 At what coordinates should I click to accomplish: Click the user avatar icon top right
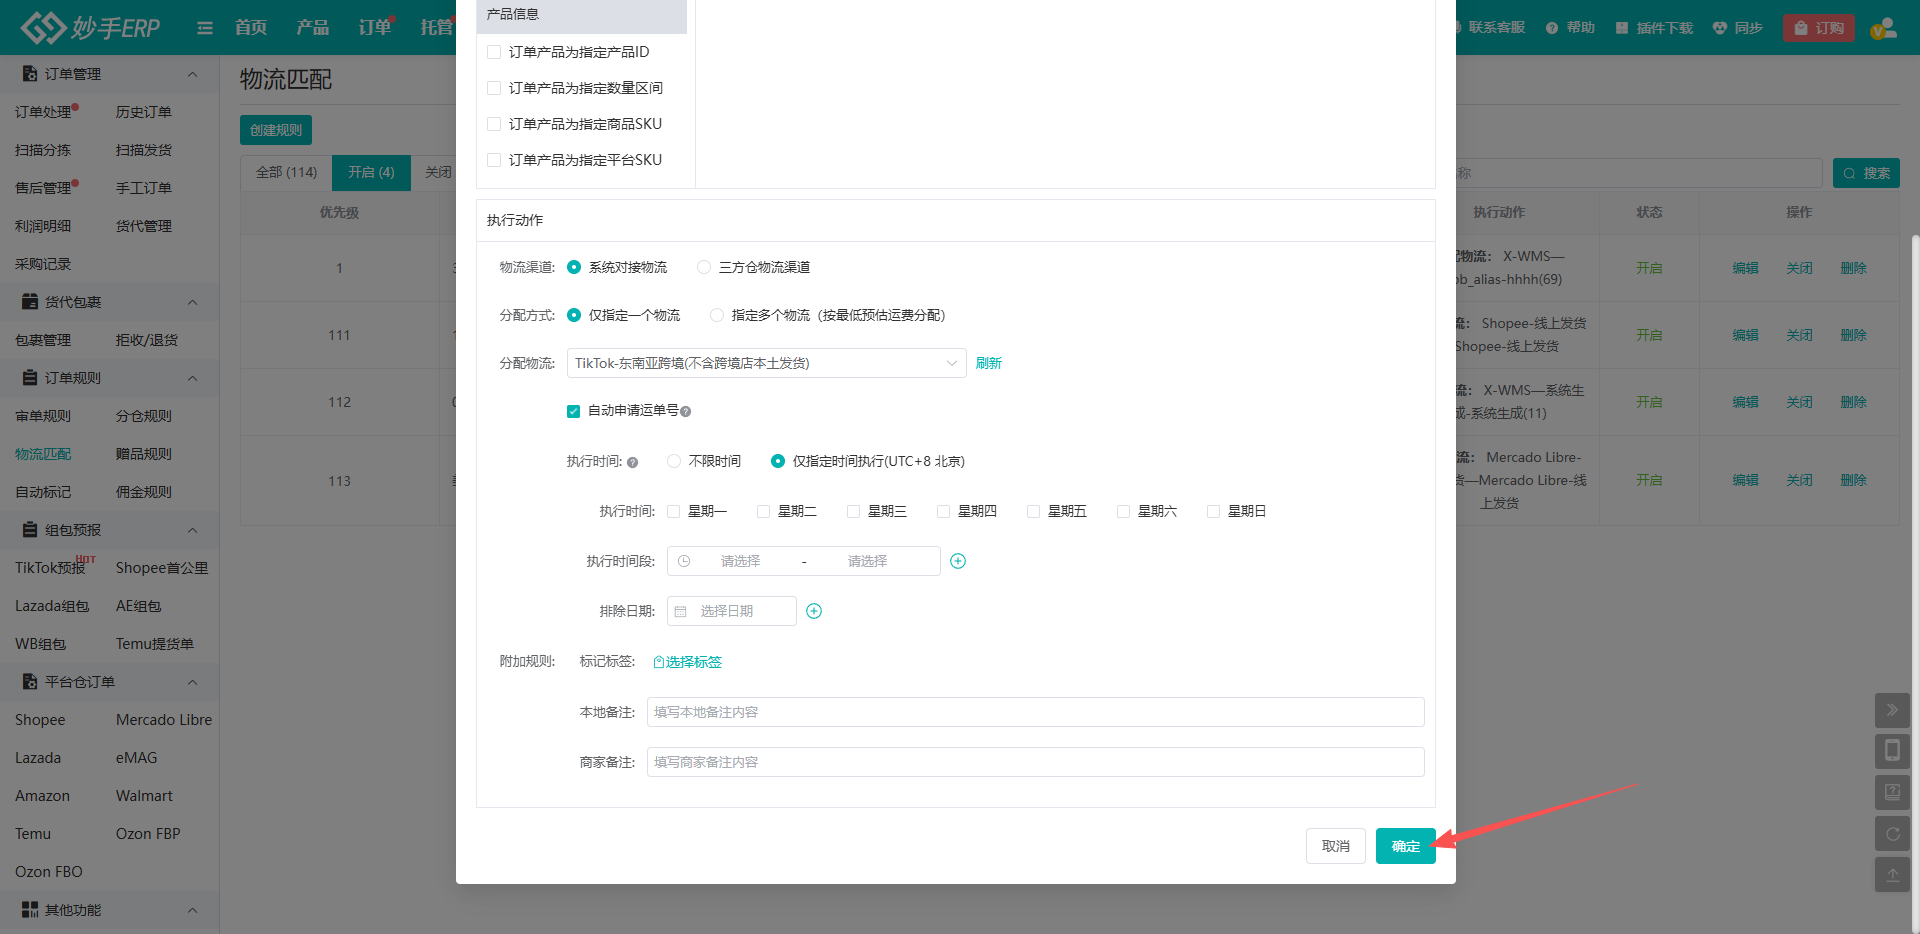point(1884,28)
